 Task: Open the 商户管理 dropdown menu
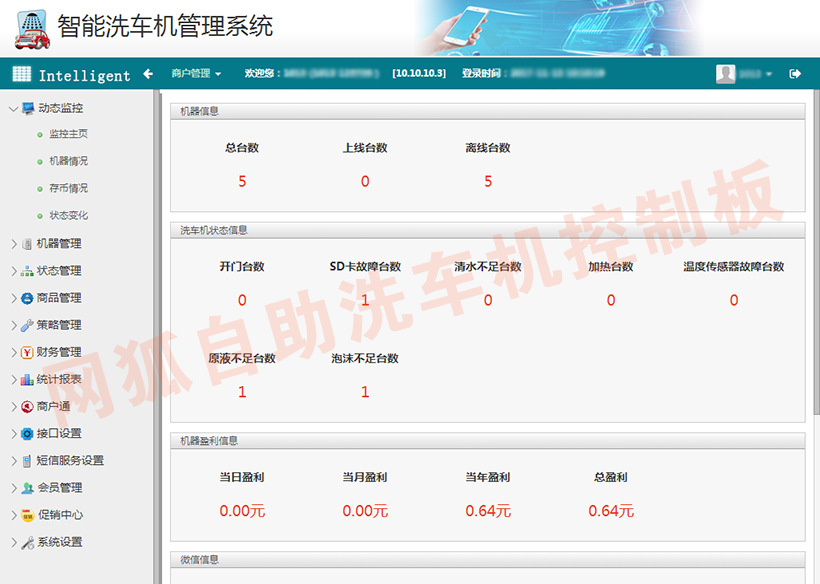[196, 74]
